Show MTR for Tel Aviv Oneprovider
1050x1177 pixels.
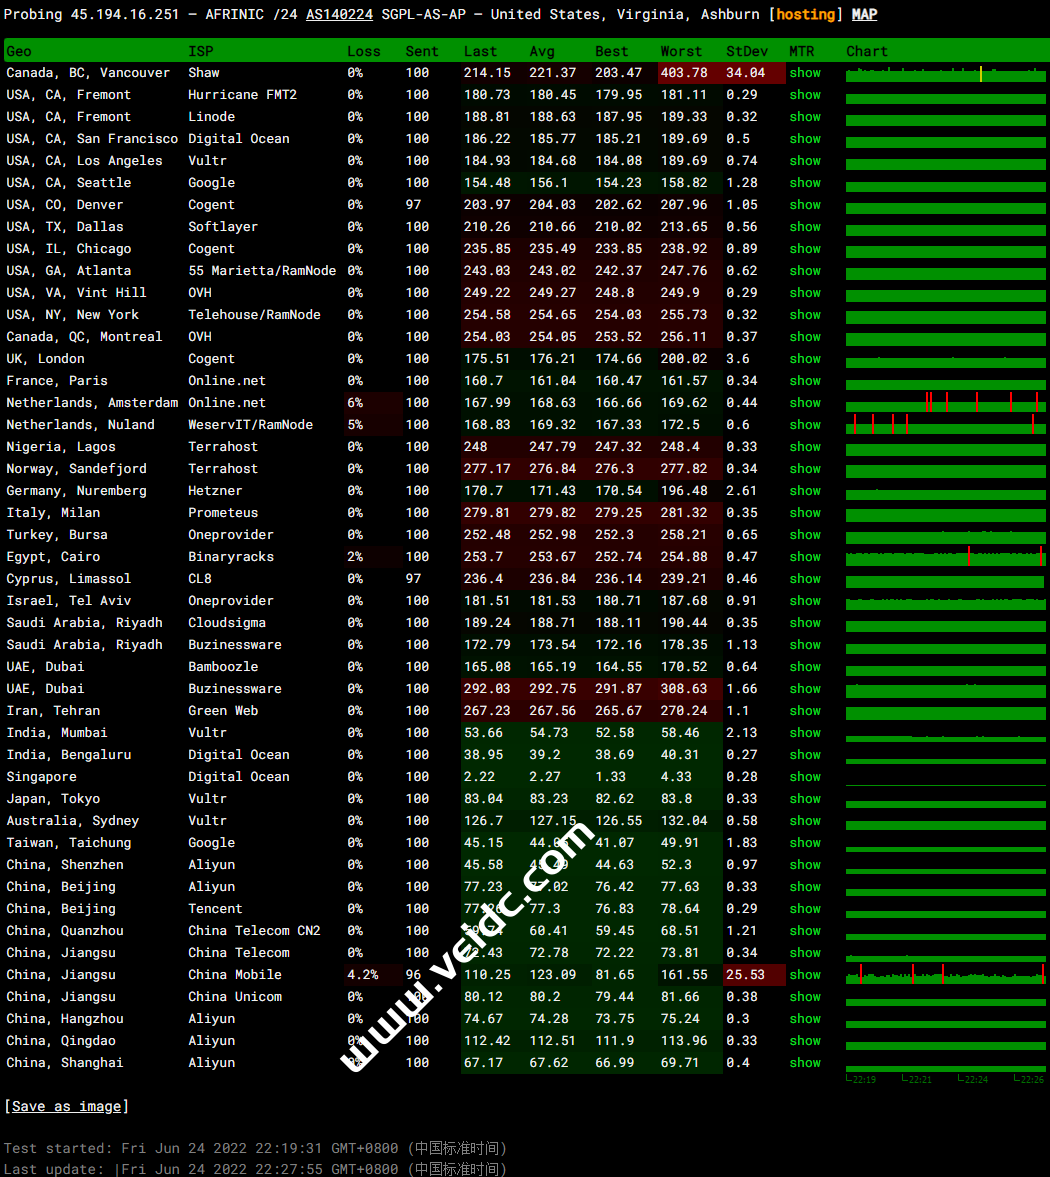805,601
